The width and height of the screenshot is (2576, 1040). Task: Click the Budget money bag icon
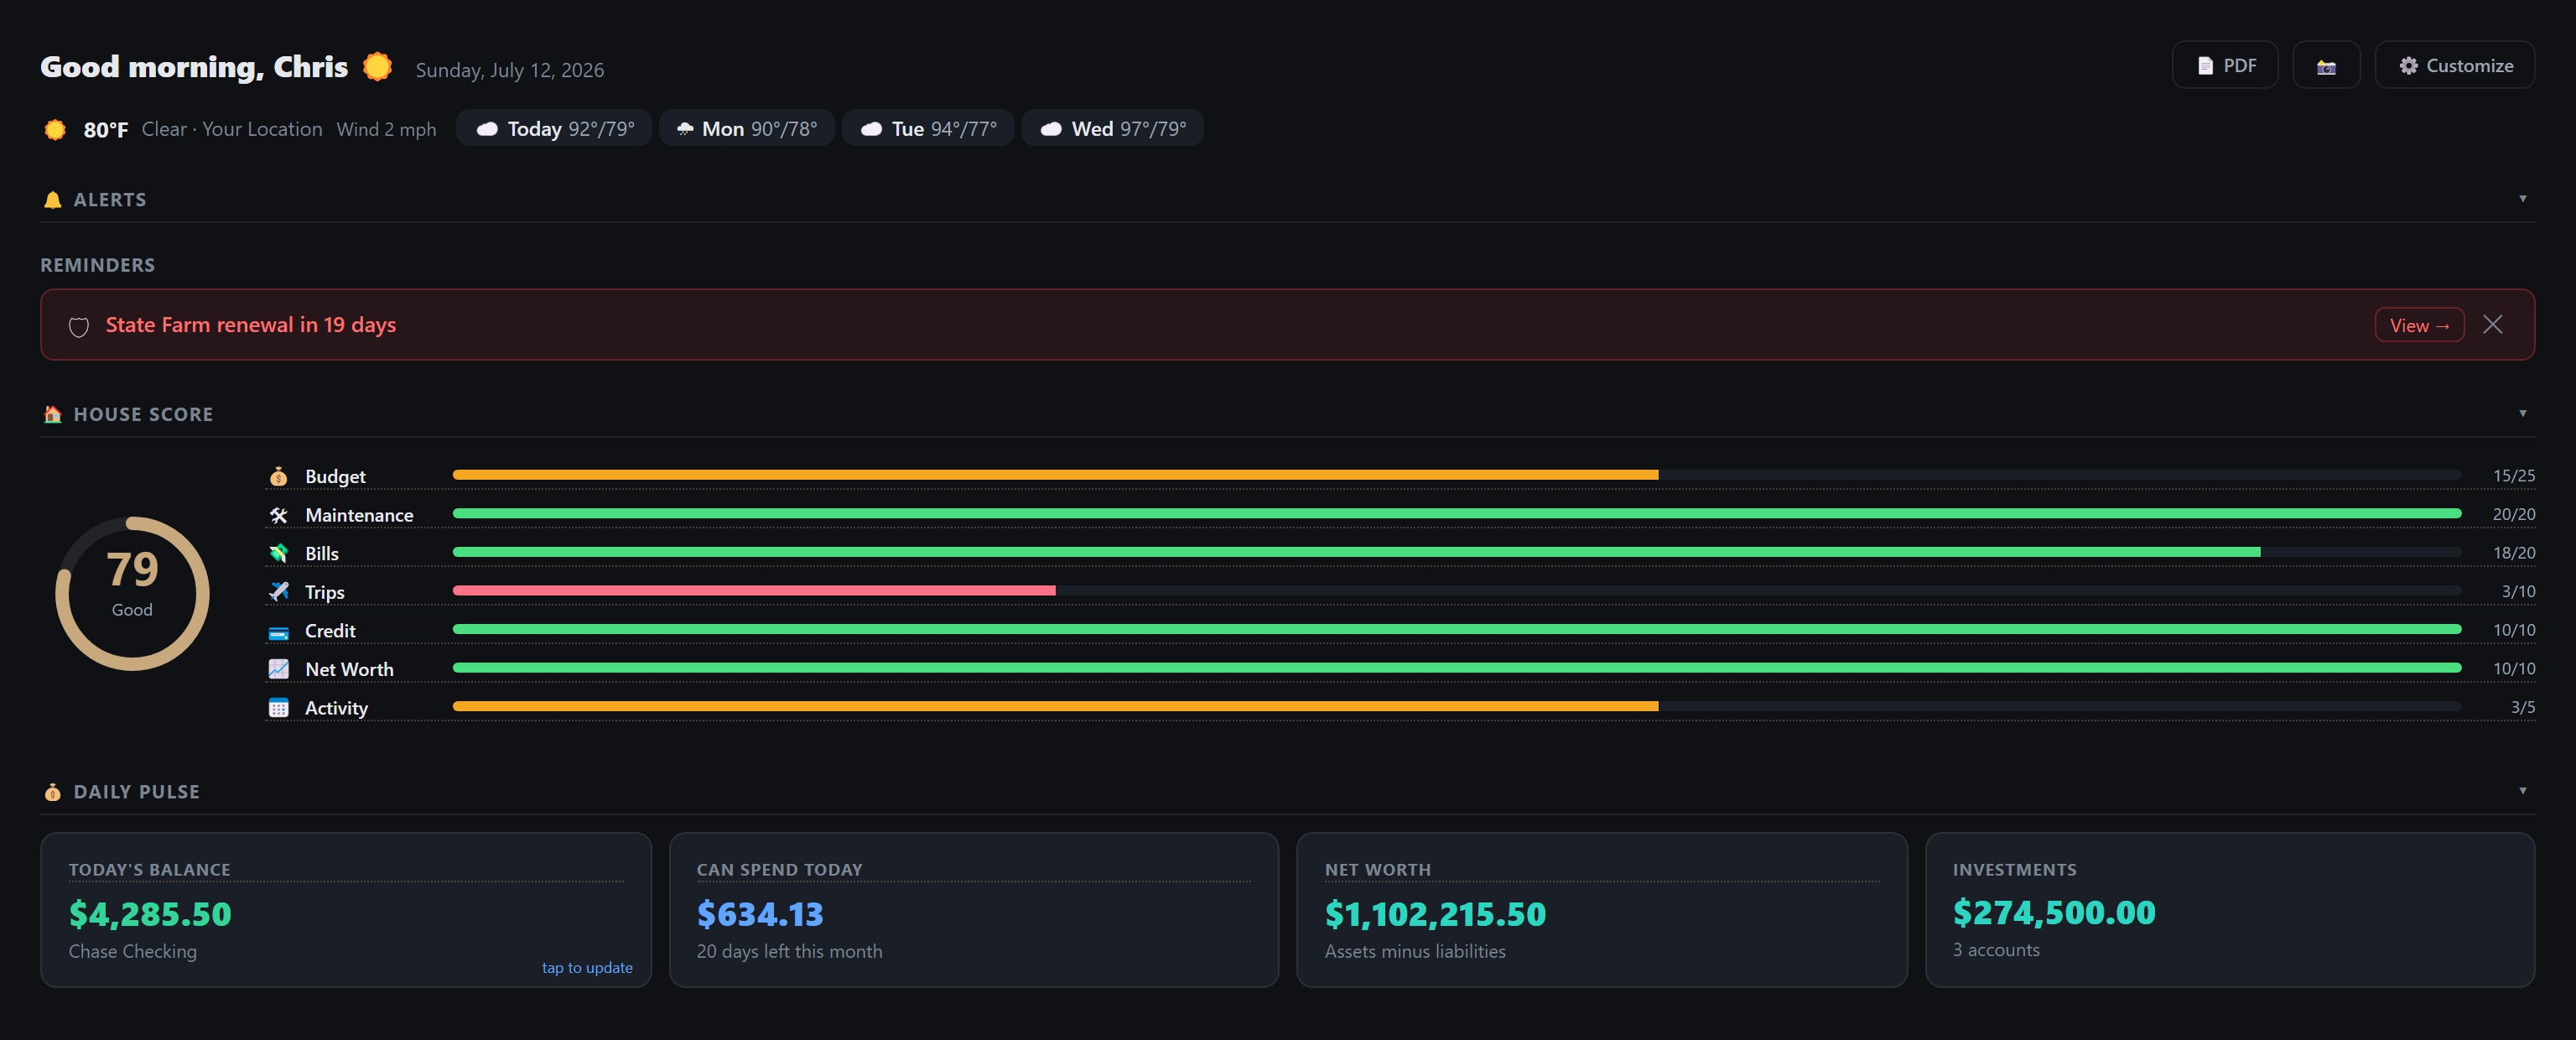click(279, 476)
